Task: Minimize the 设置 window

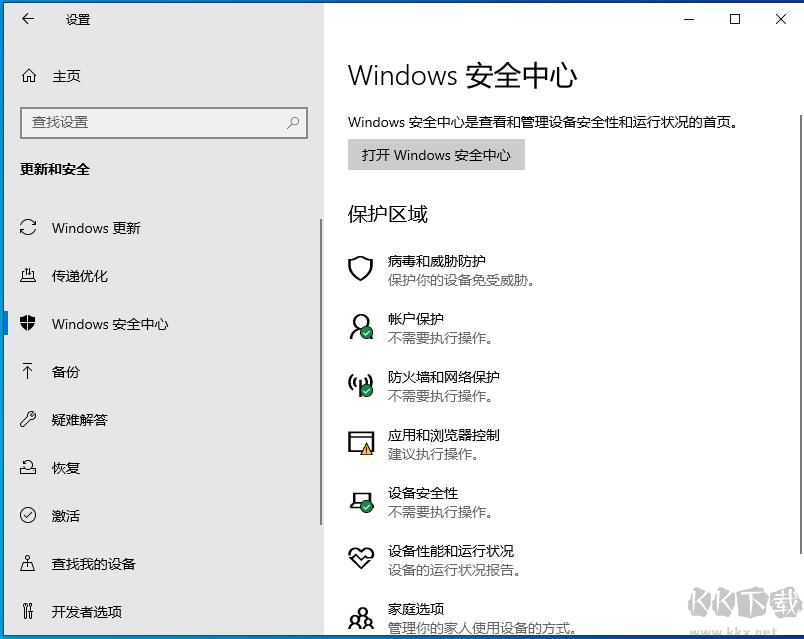Action: click(689, 19)
